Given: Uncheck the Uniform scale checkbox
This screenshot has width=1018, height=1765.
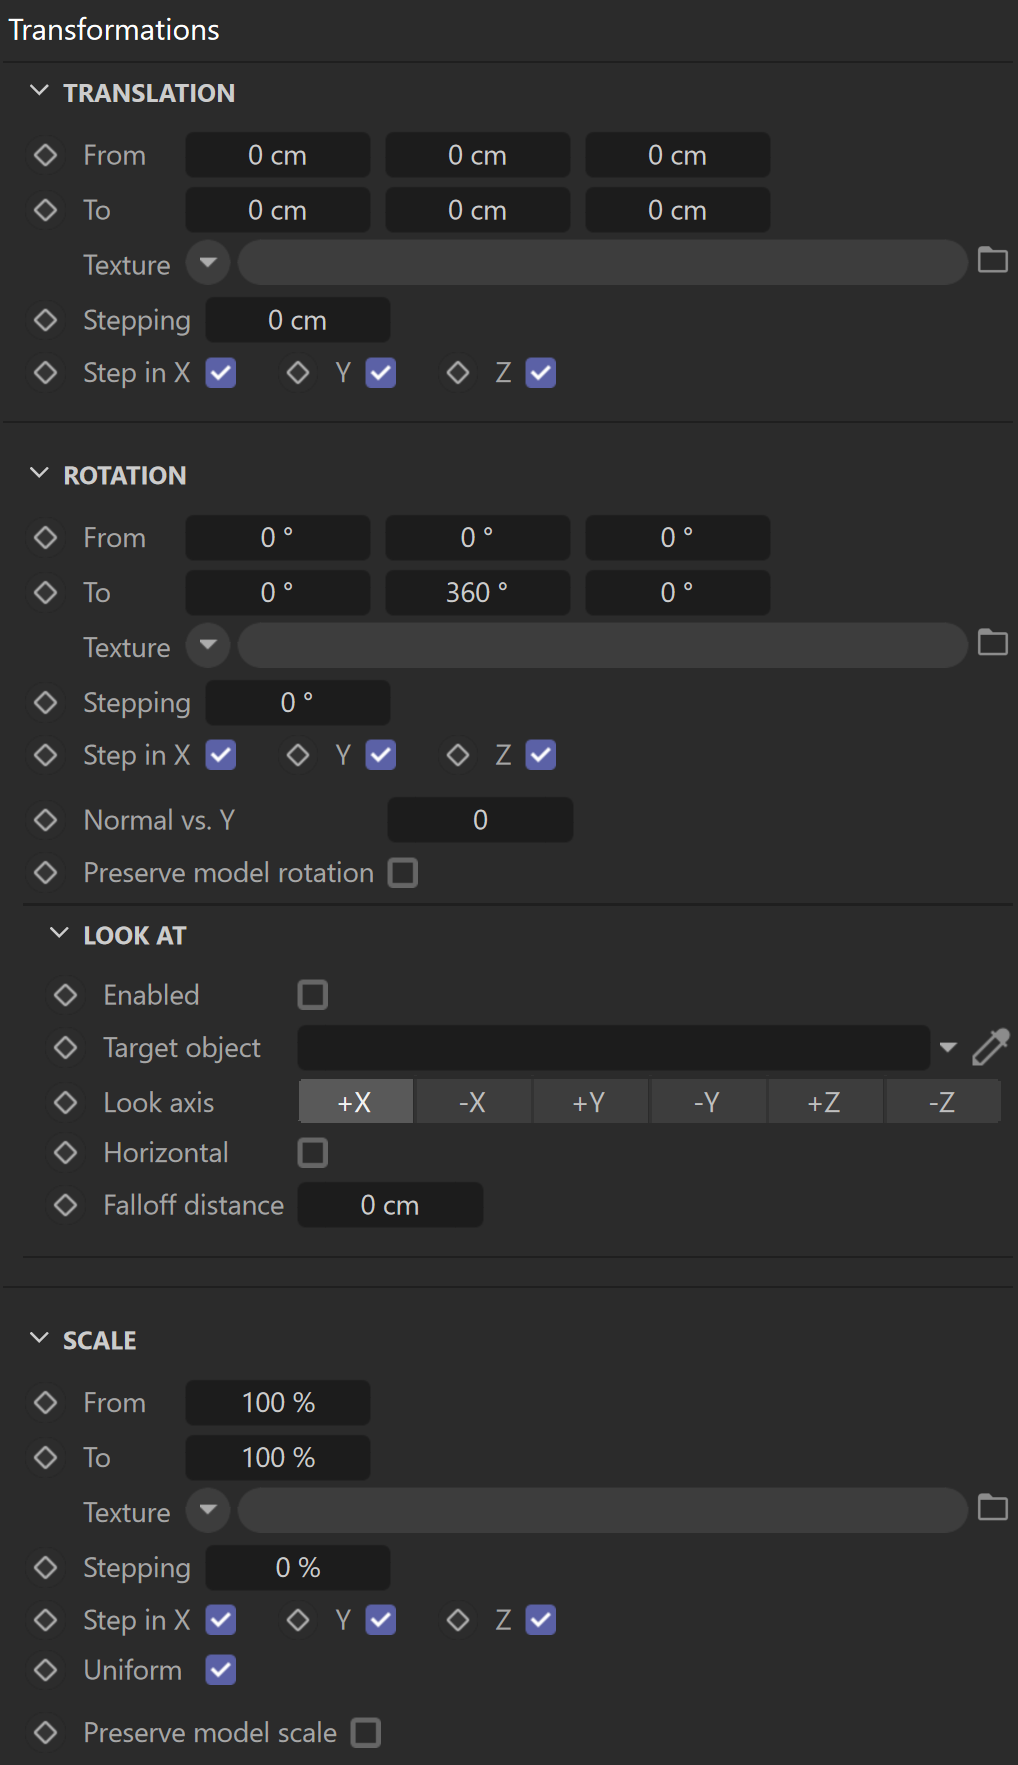Looking at the screenshot, I should tap(221, 1670).
